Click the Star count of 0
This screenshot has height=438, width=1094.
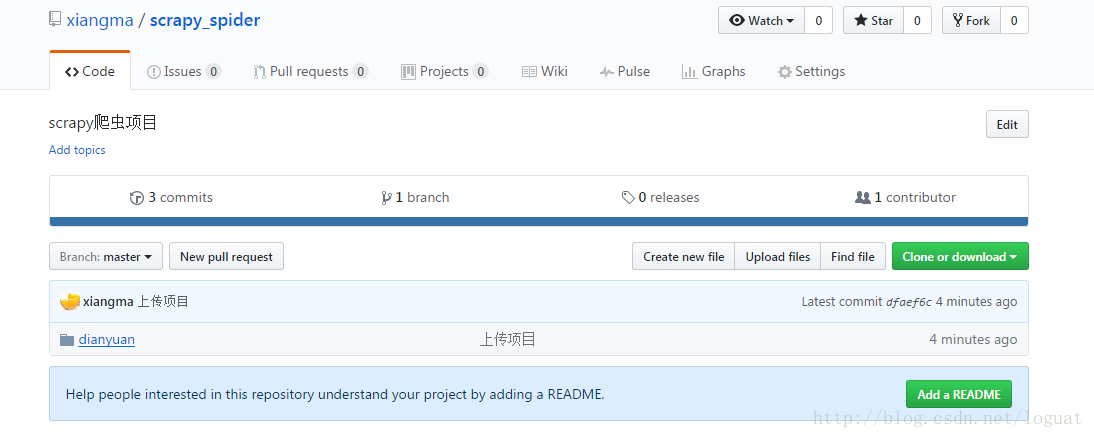(x=917, y=20)
